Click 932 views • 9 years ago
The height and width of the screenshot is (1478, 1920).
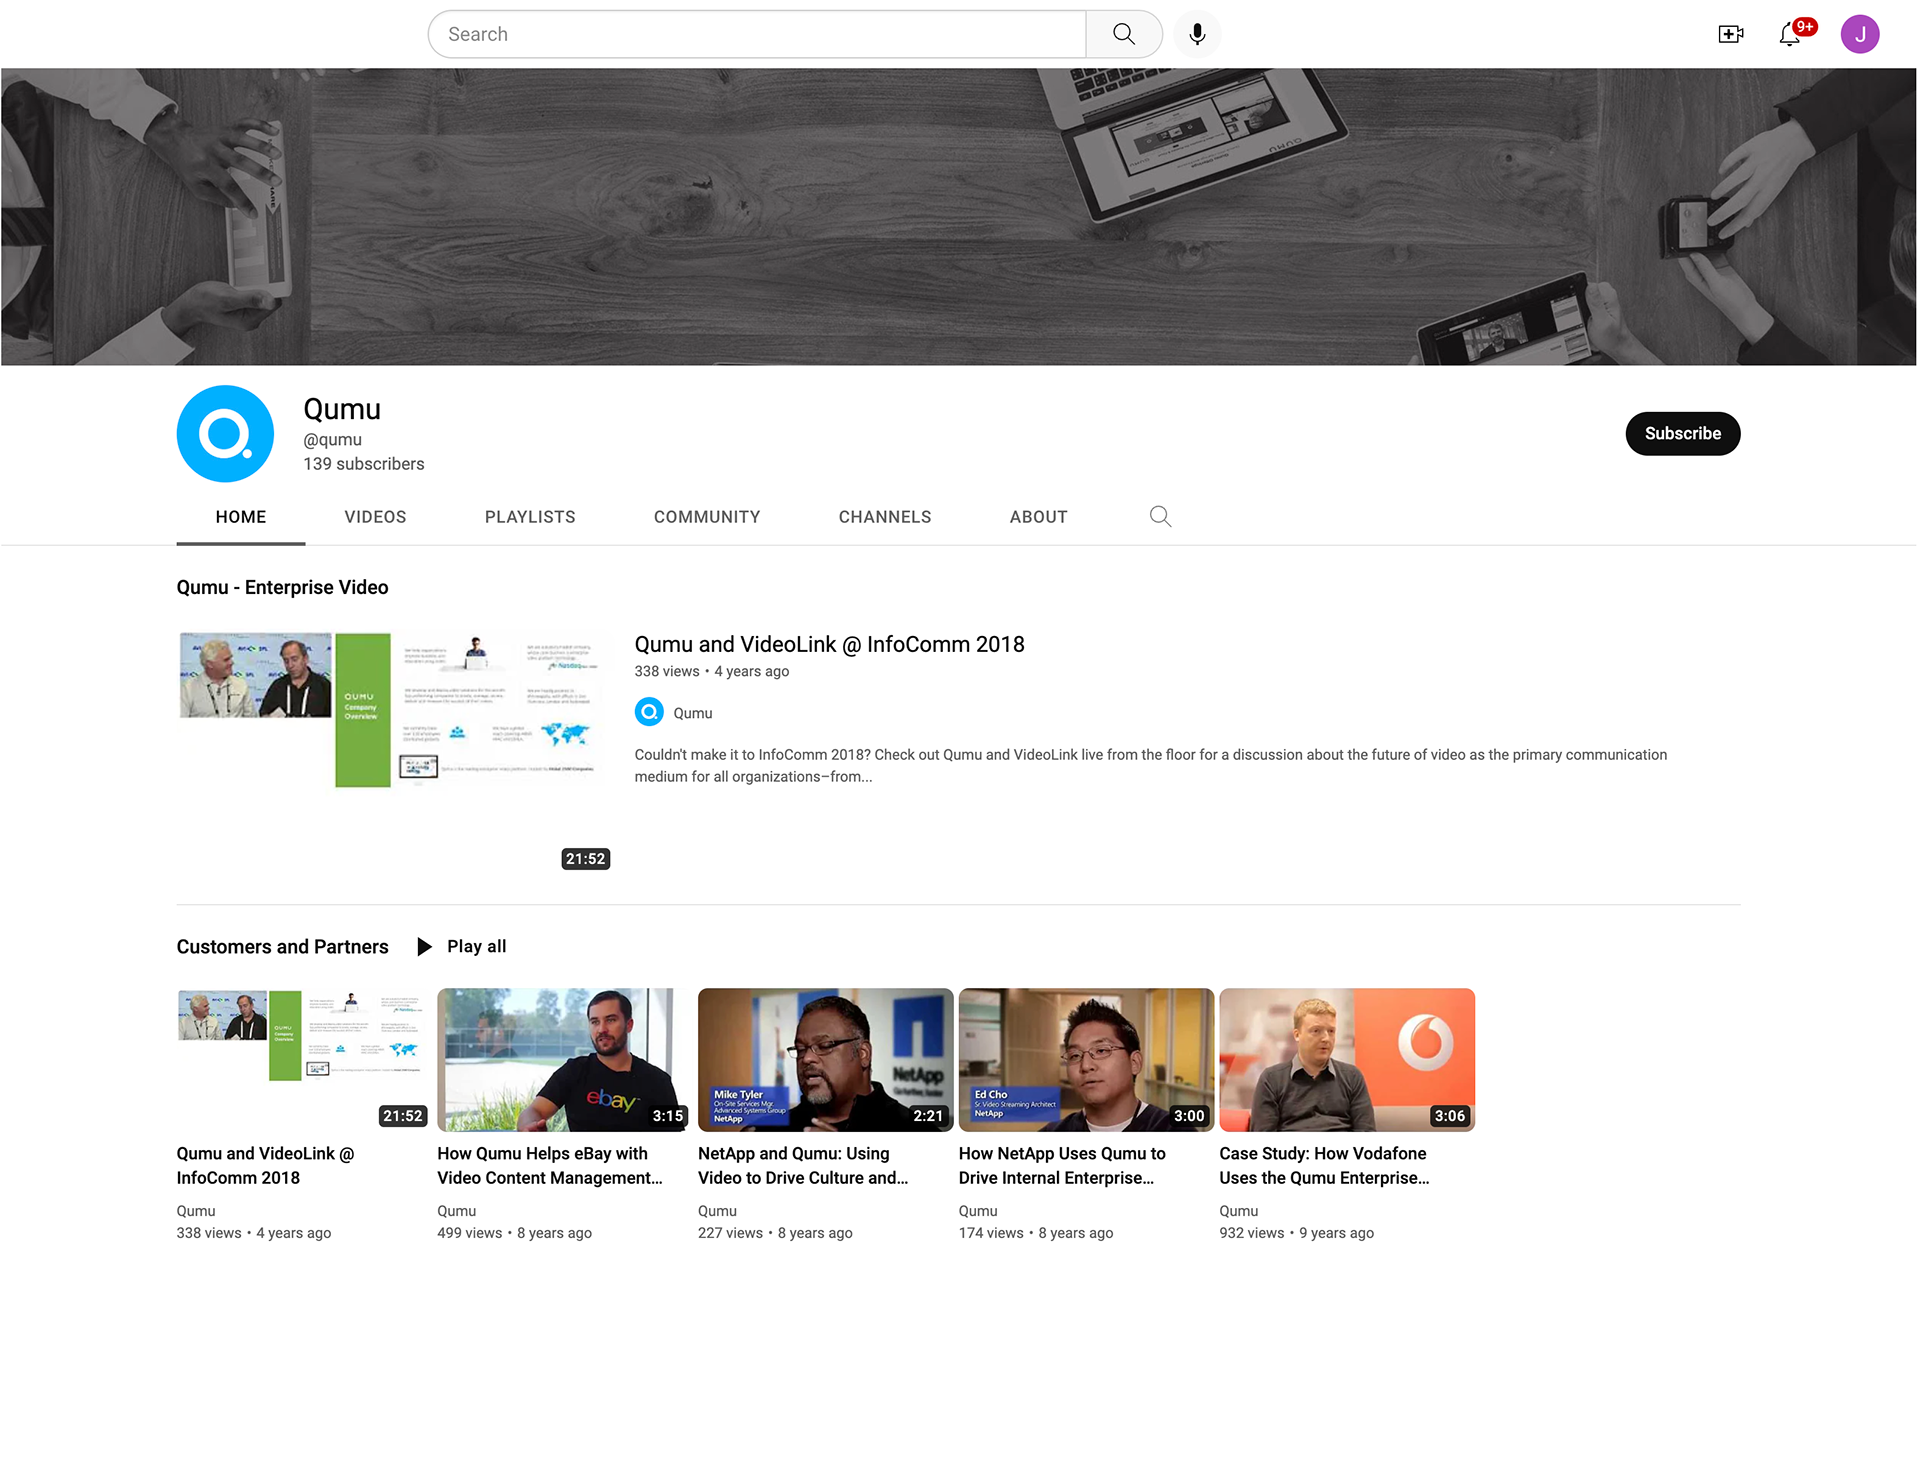(x=1297, y=1233)
